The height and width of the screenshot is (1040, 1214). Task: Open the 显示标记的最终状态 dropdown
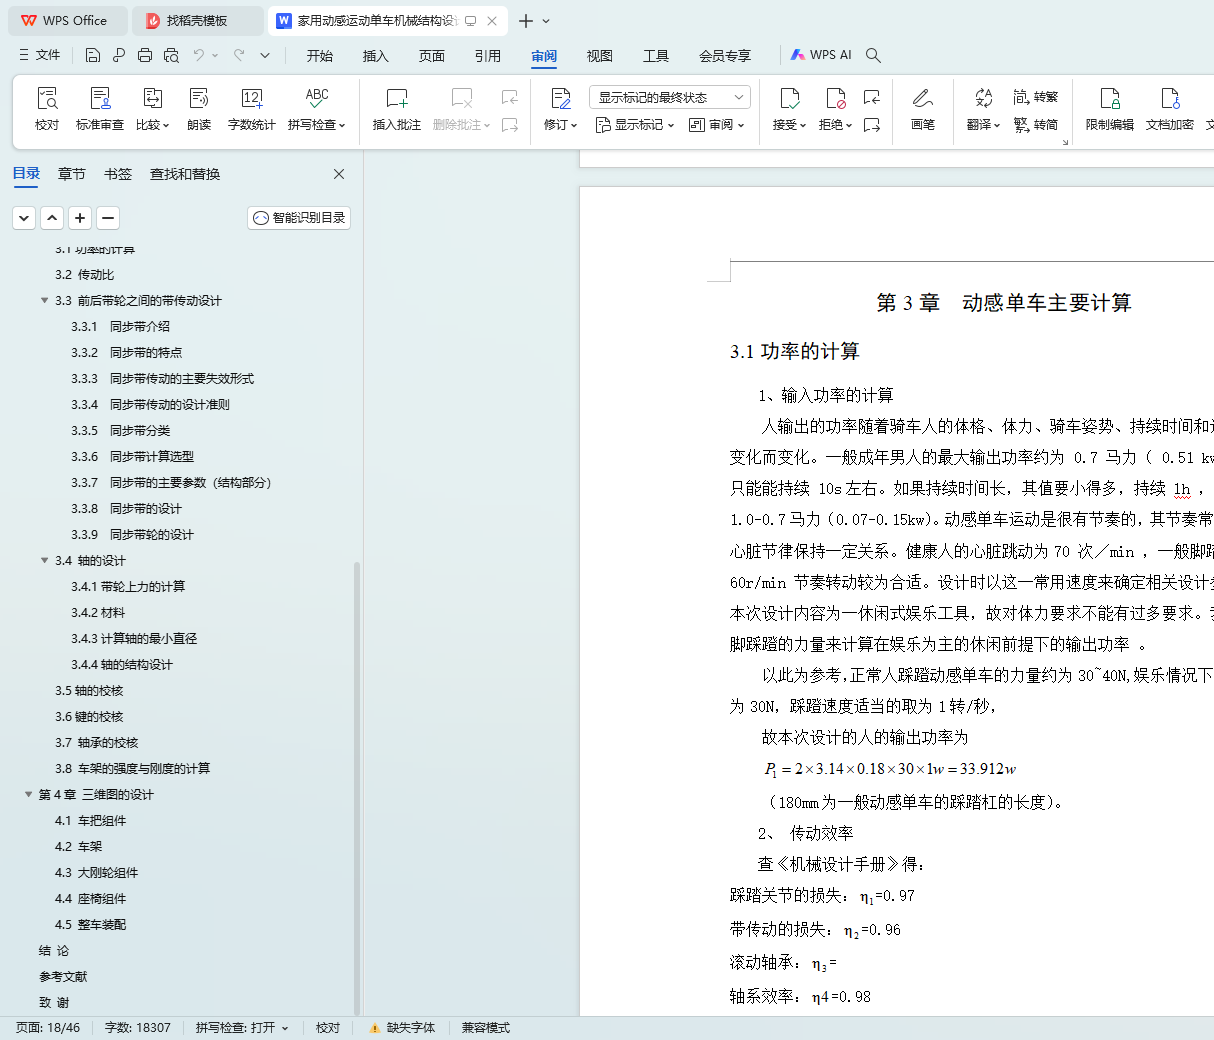click(670, 97)
